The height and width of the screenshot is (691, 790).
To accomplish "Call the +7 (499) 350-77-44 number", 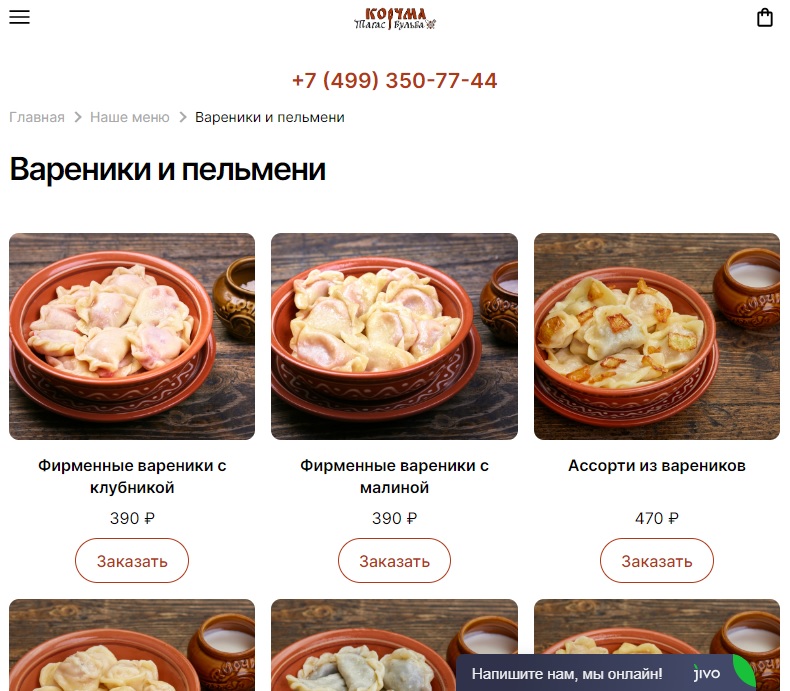I will click(394, 81).
